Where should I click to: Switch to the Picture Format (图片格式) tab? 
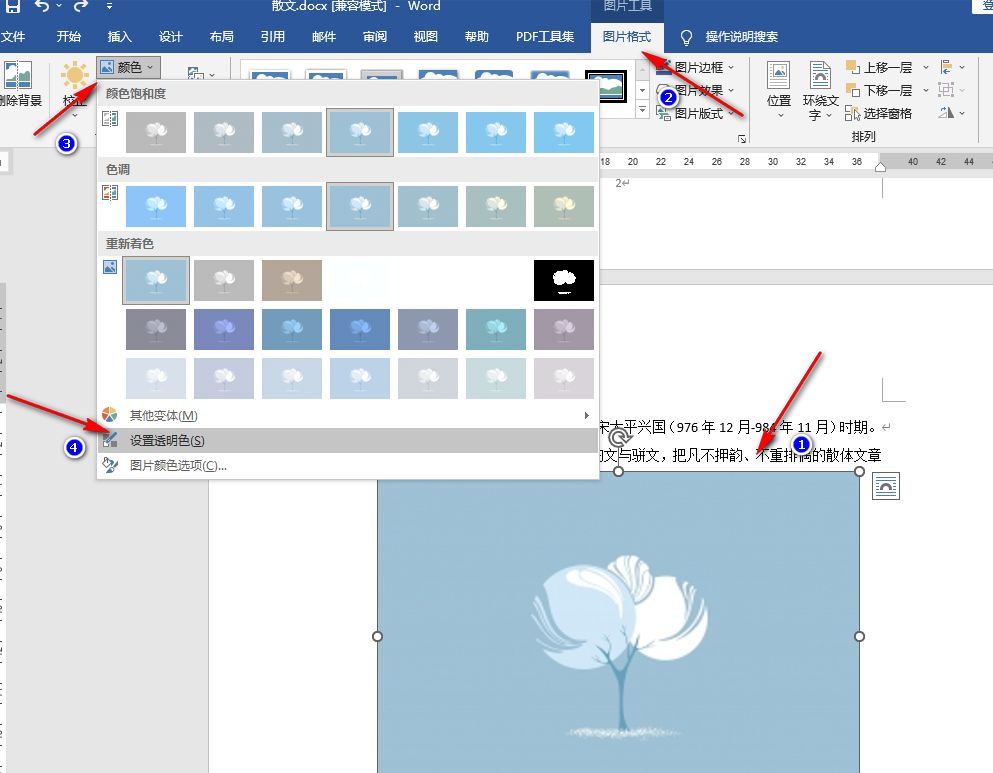627,37
